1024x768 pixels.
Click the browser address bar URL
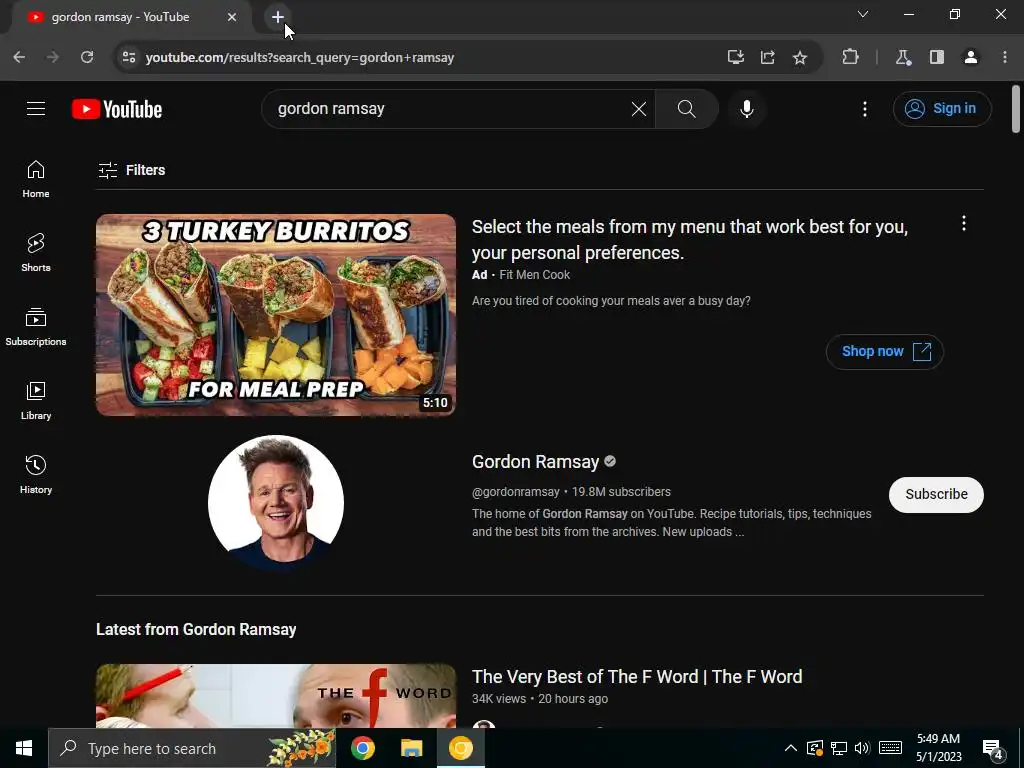(x=300, y=57)
